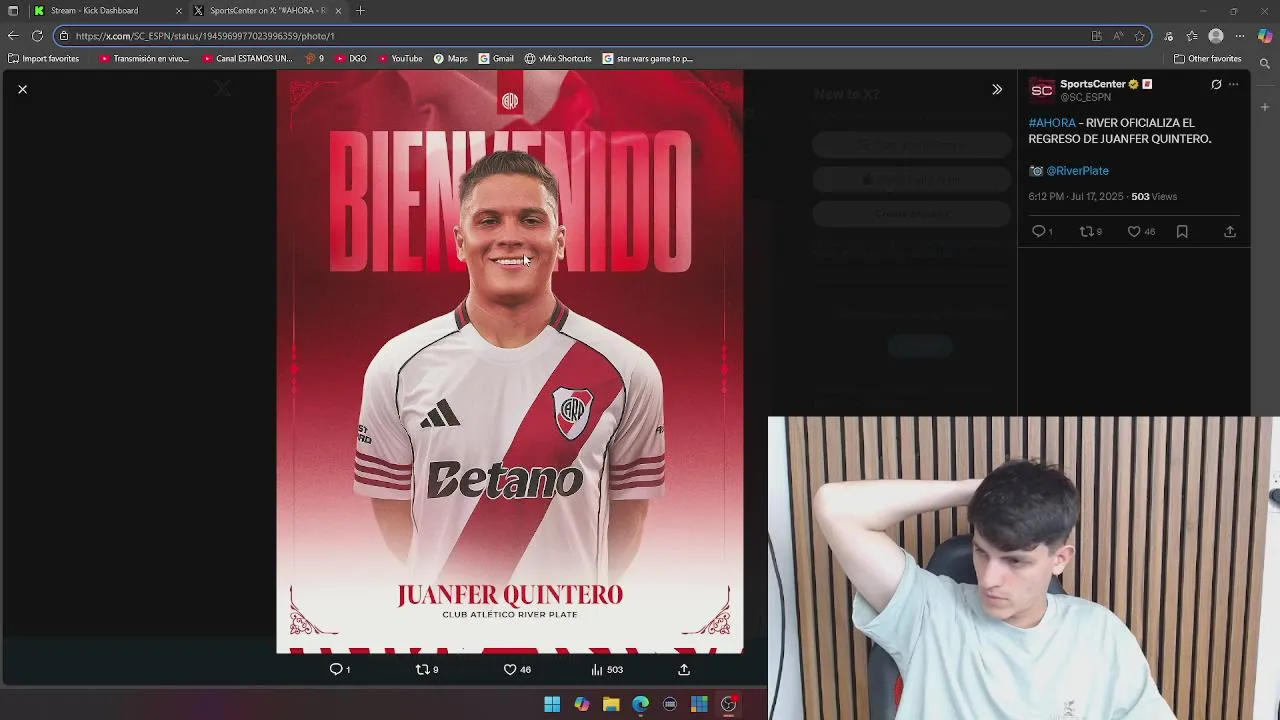
Task: Open the read aloud icon in address bar
Action: 1118,36
